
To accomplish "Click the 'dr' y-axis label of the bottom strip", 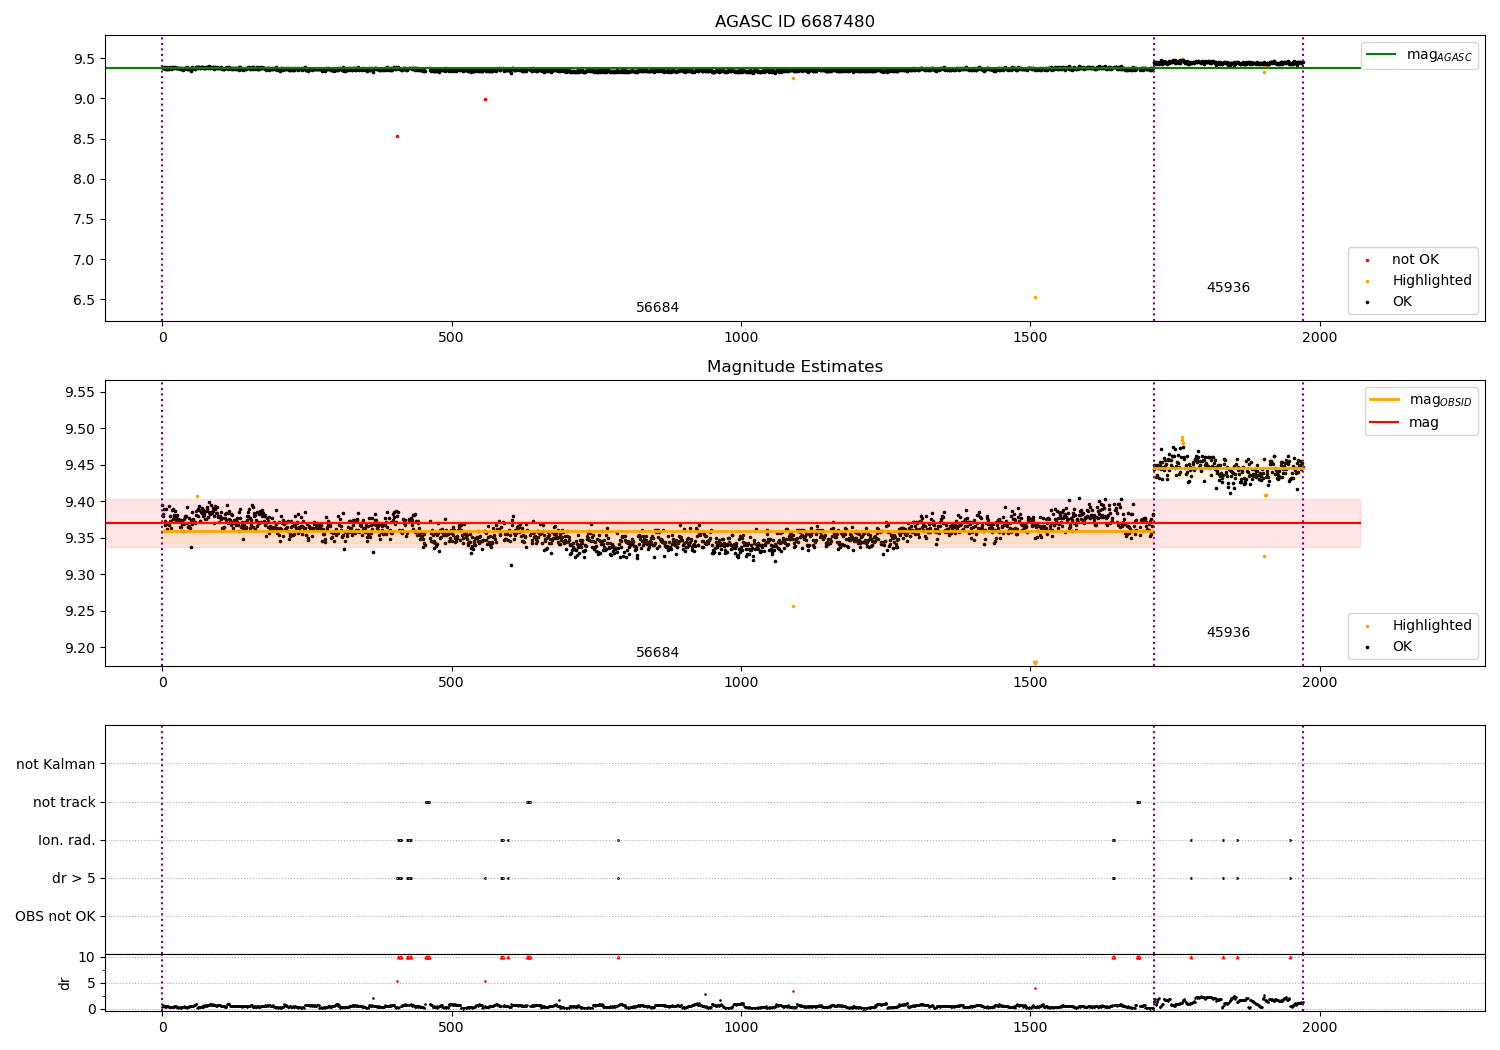I will [65, 983].
